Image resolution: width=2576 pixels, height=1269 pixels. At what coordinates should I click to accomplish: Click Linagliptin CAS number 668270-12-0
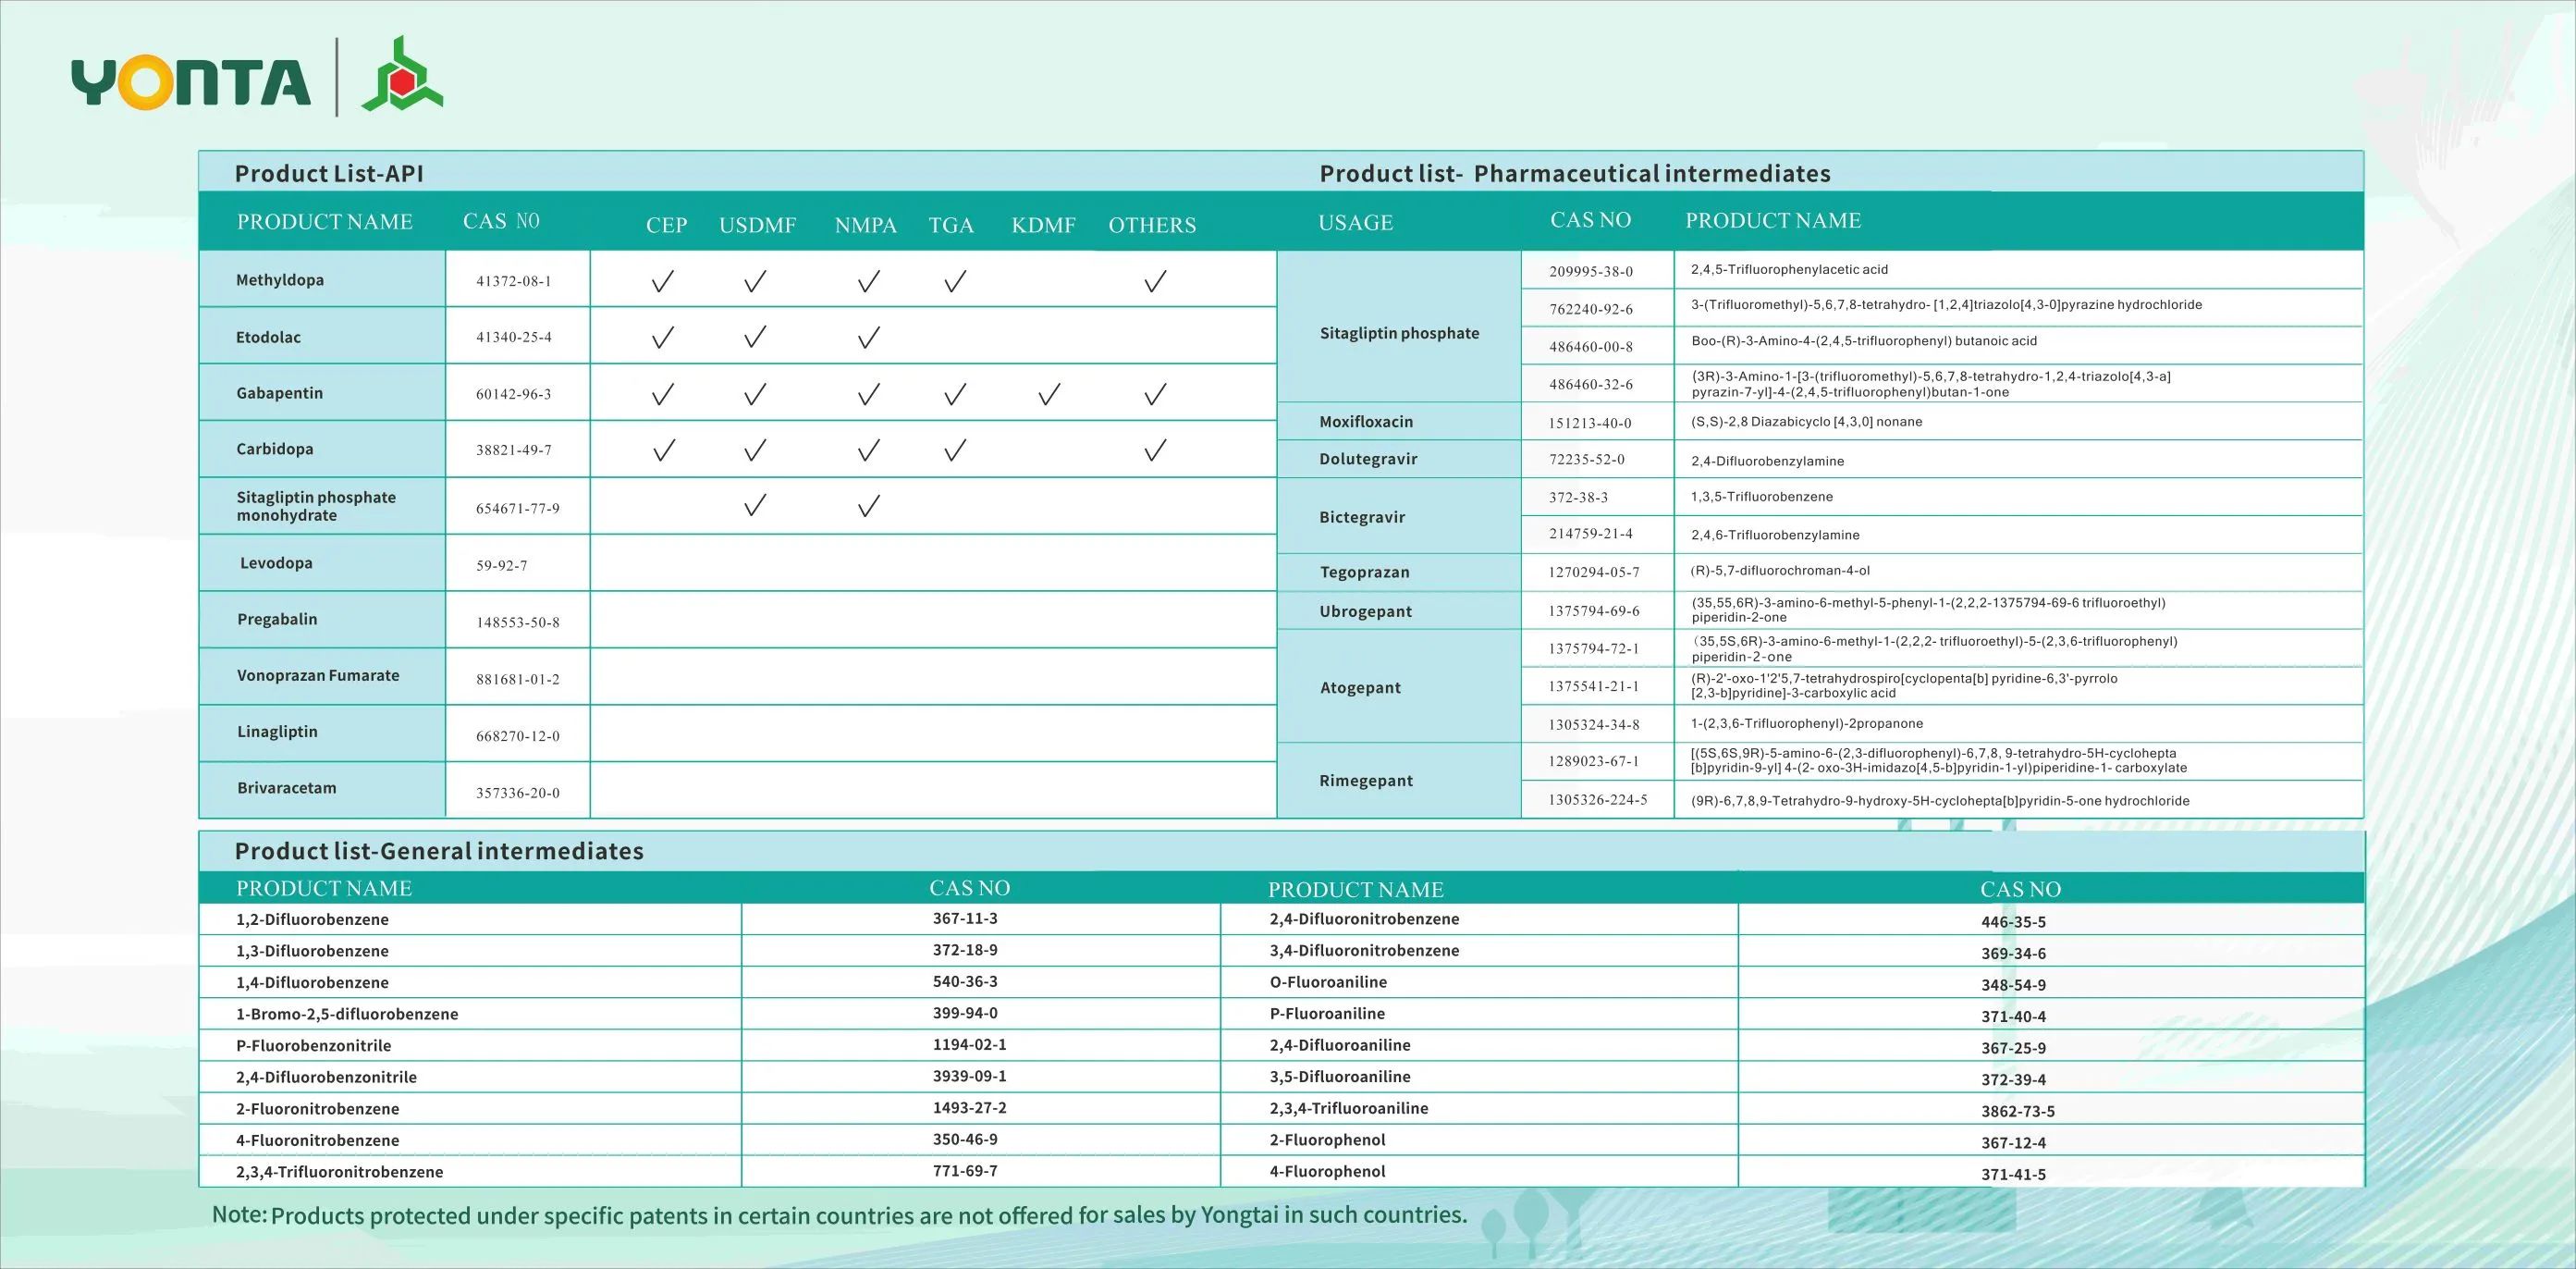(x=517, y=736)
